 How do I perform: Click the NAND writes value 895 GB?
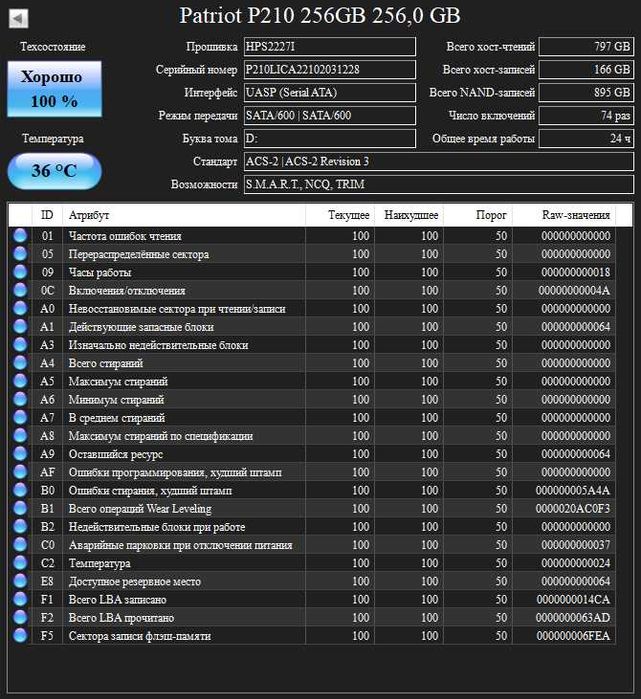(x=586, y=93)
